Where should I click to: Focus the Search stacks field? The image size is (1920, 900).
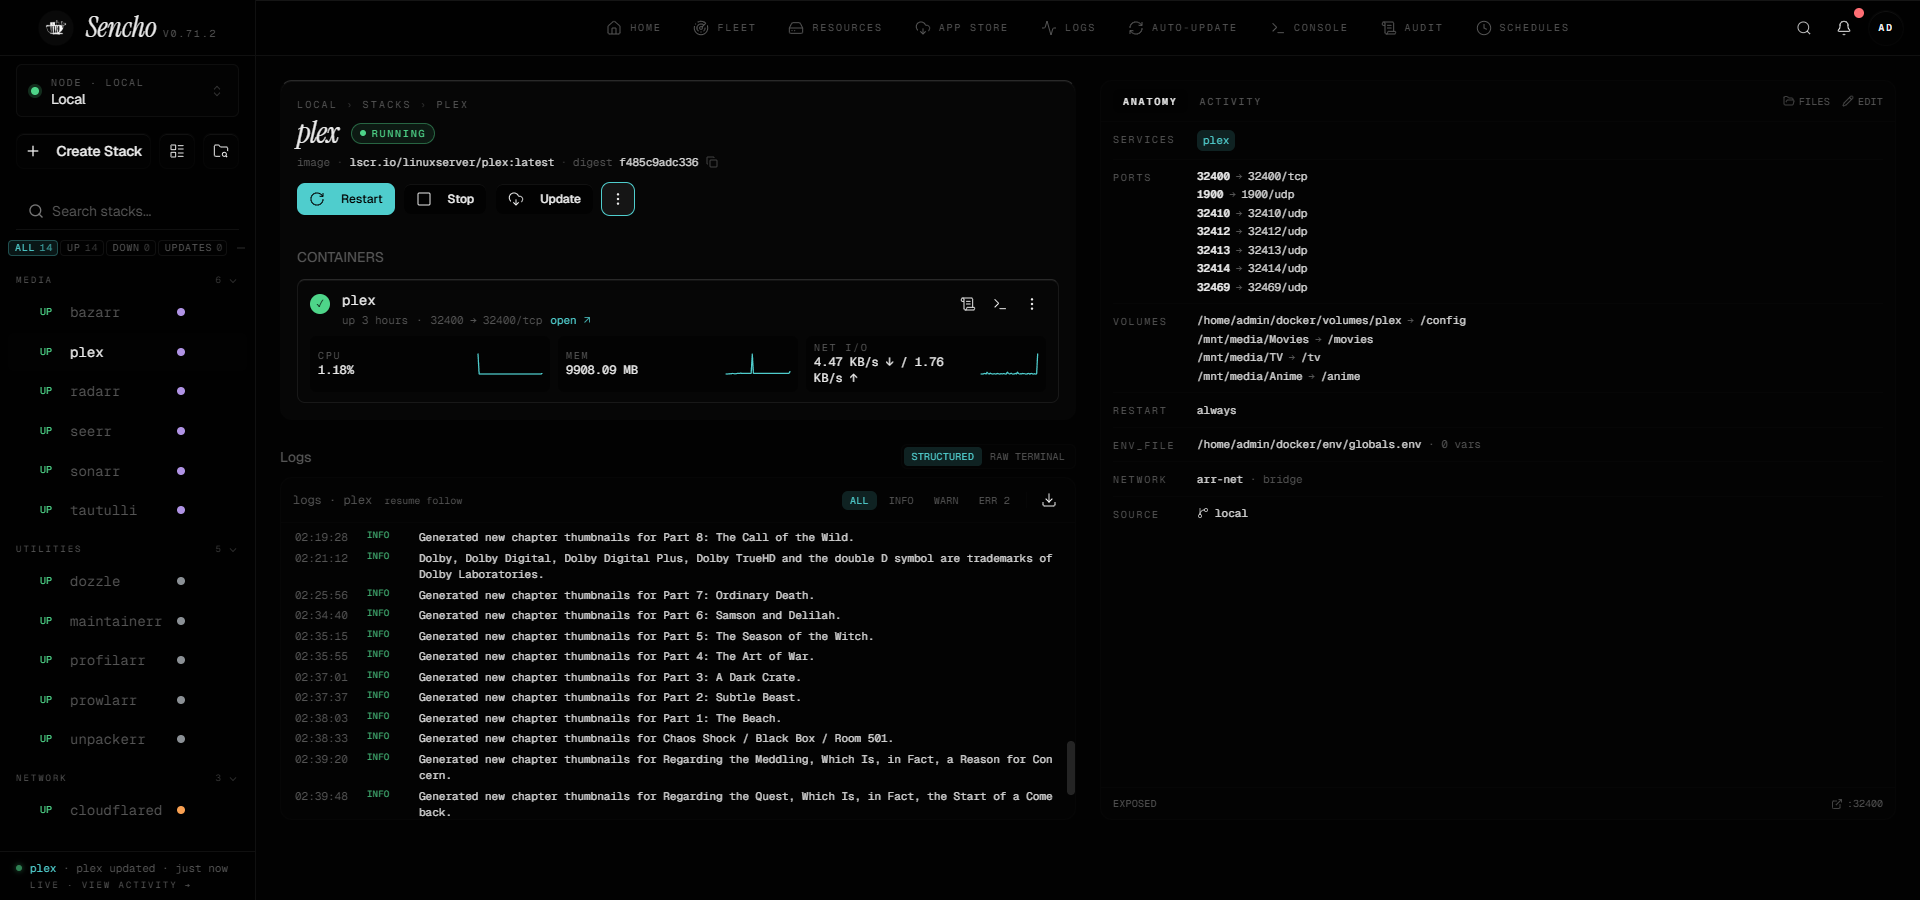tap(128, 211)
